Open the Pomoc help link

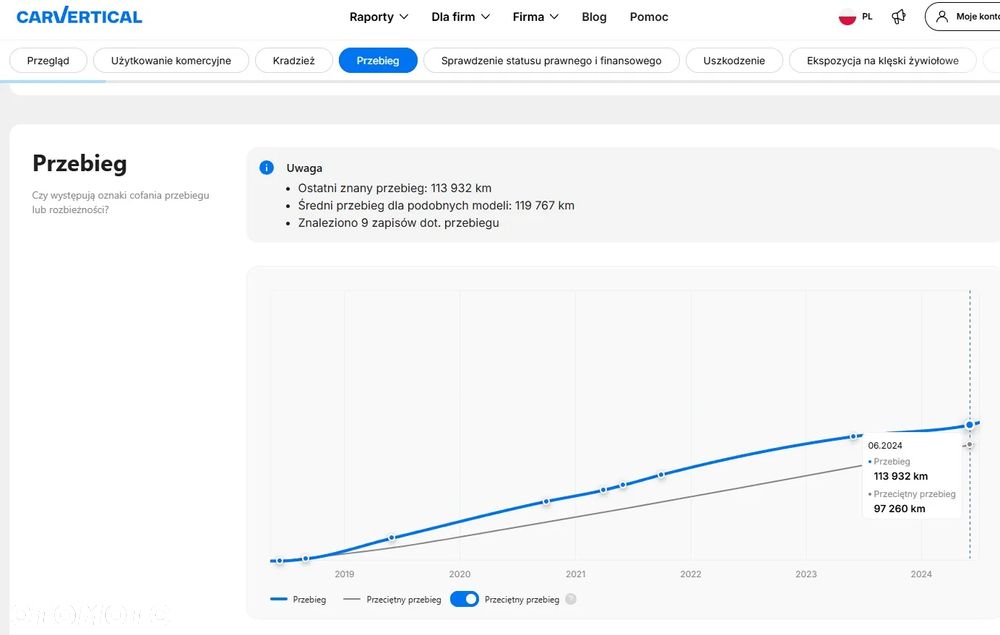coord(649,17)
